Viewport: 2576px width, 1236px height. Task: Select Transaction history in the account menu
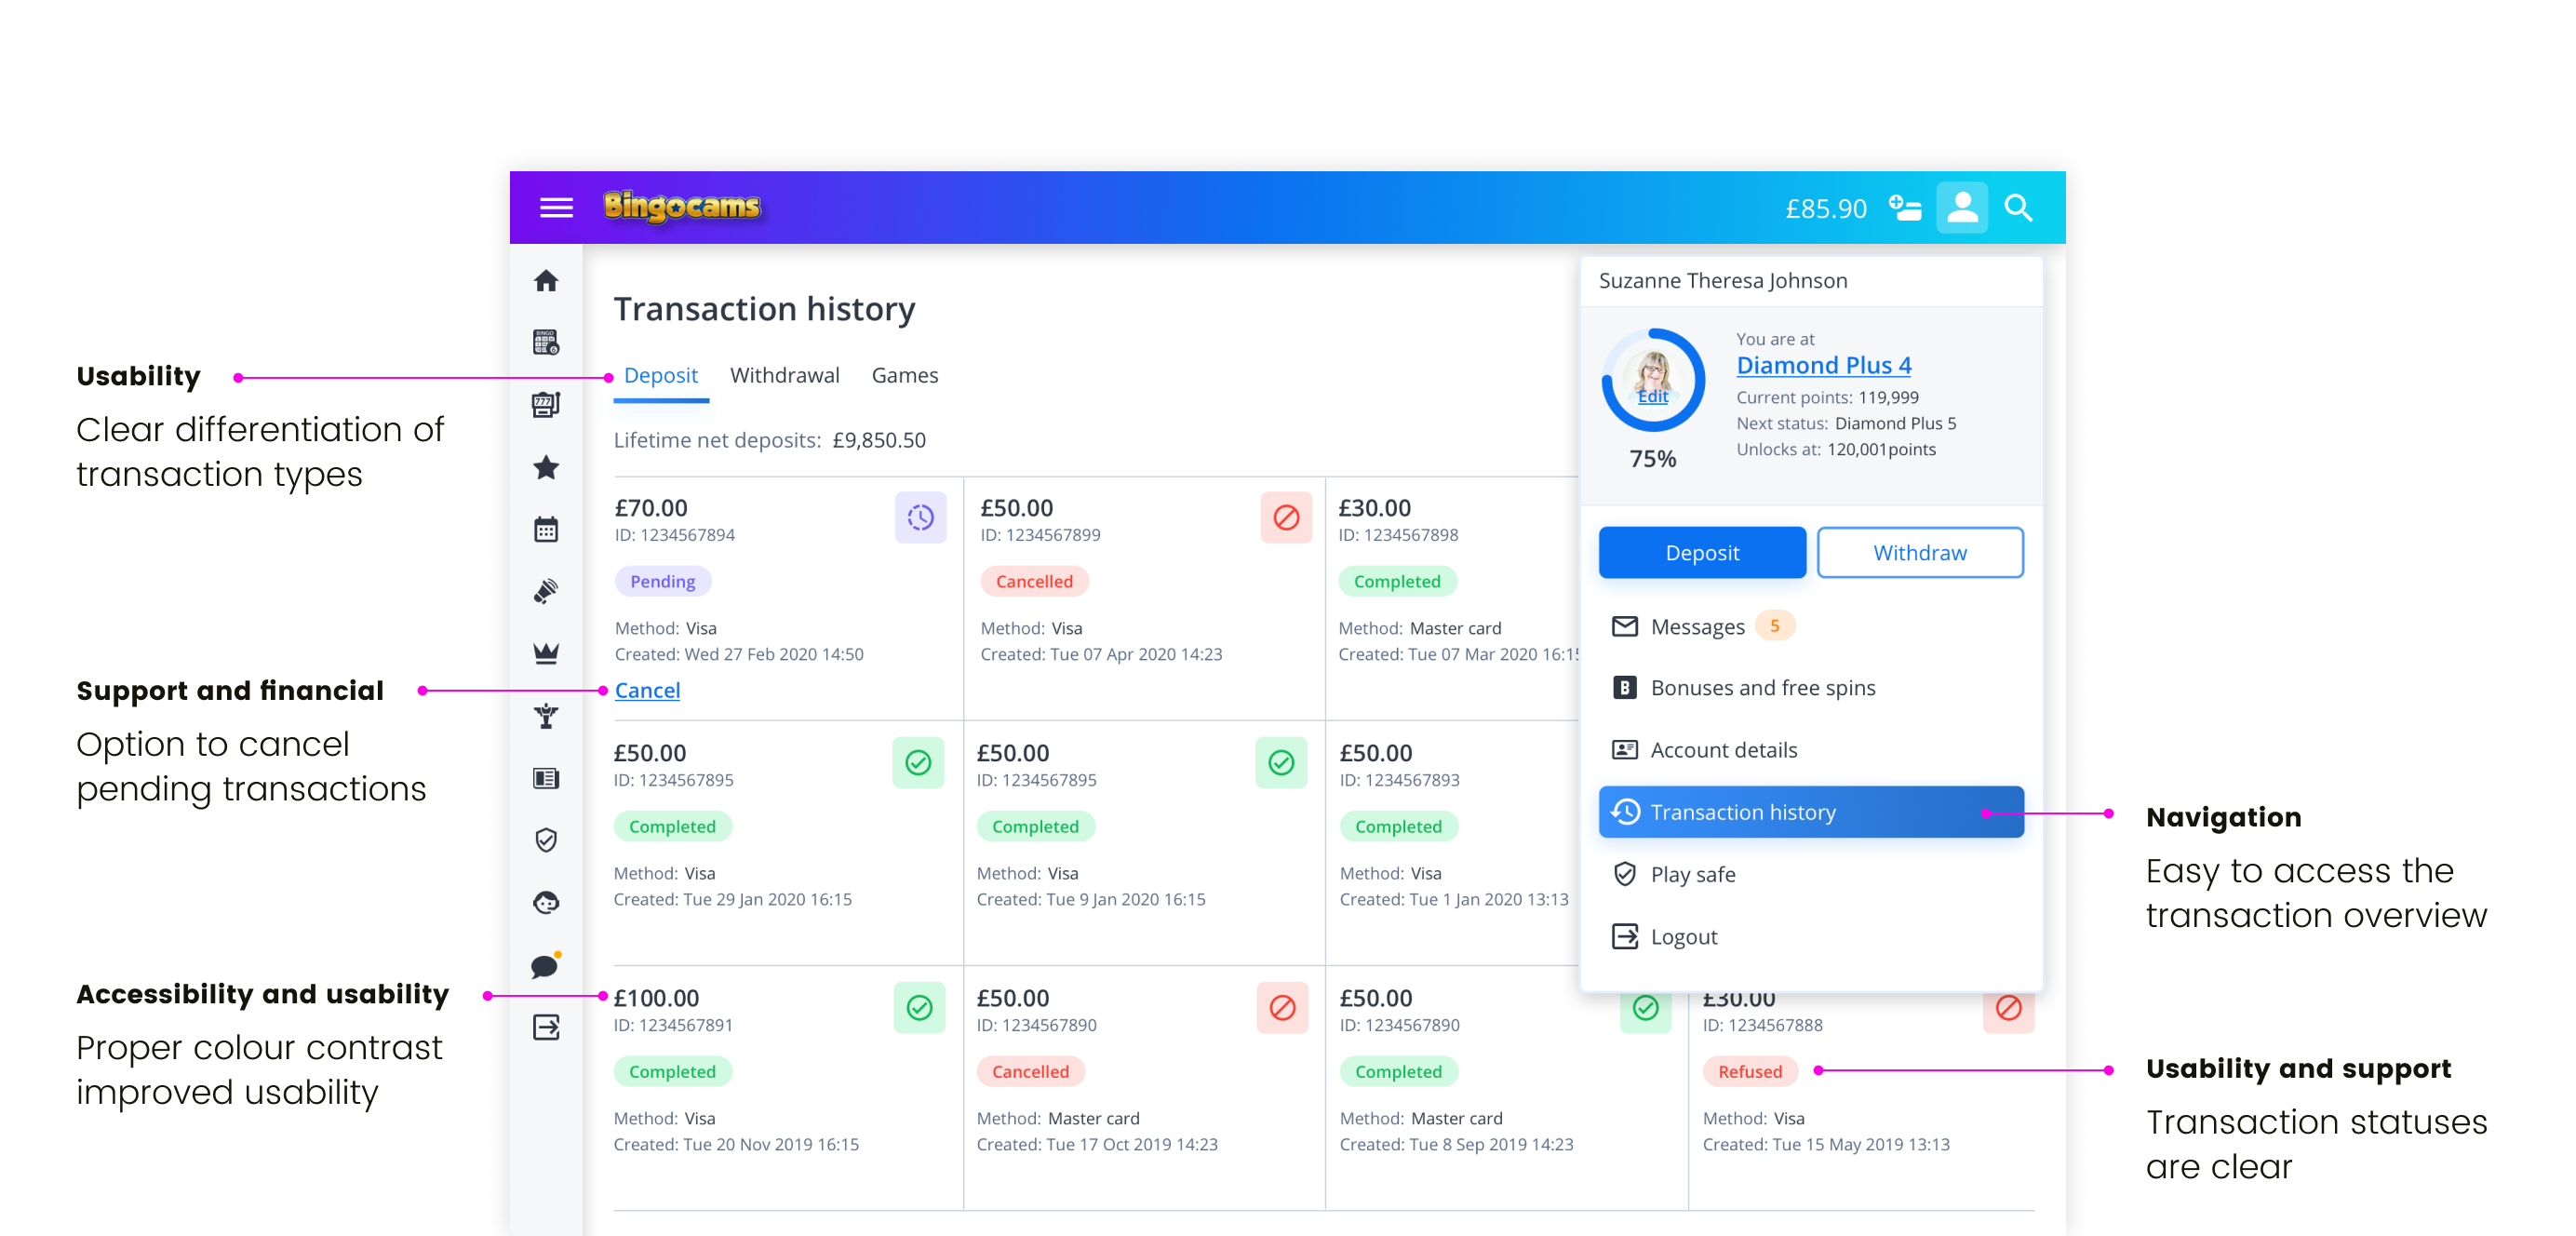[x=1744, y=812]
